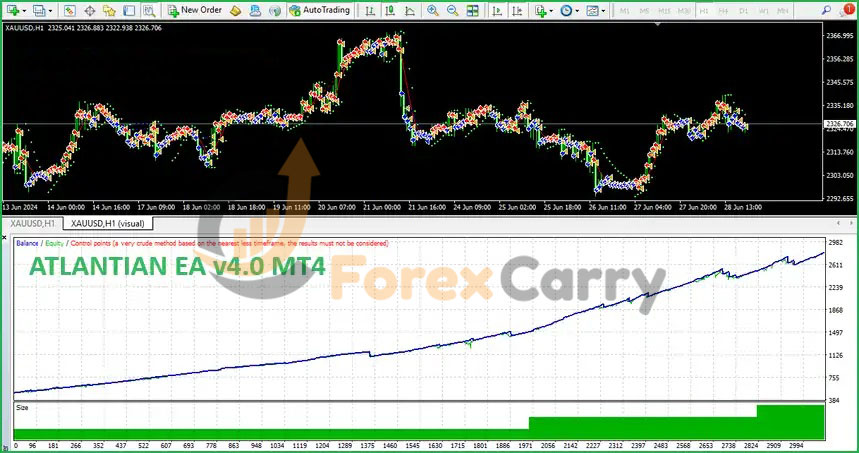
Task: Click the Balance legend label
Action: tap(27, 243)
